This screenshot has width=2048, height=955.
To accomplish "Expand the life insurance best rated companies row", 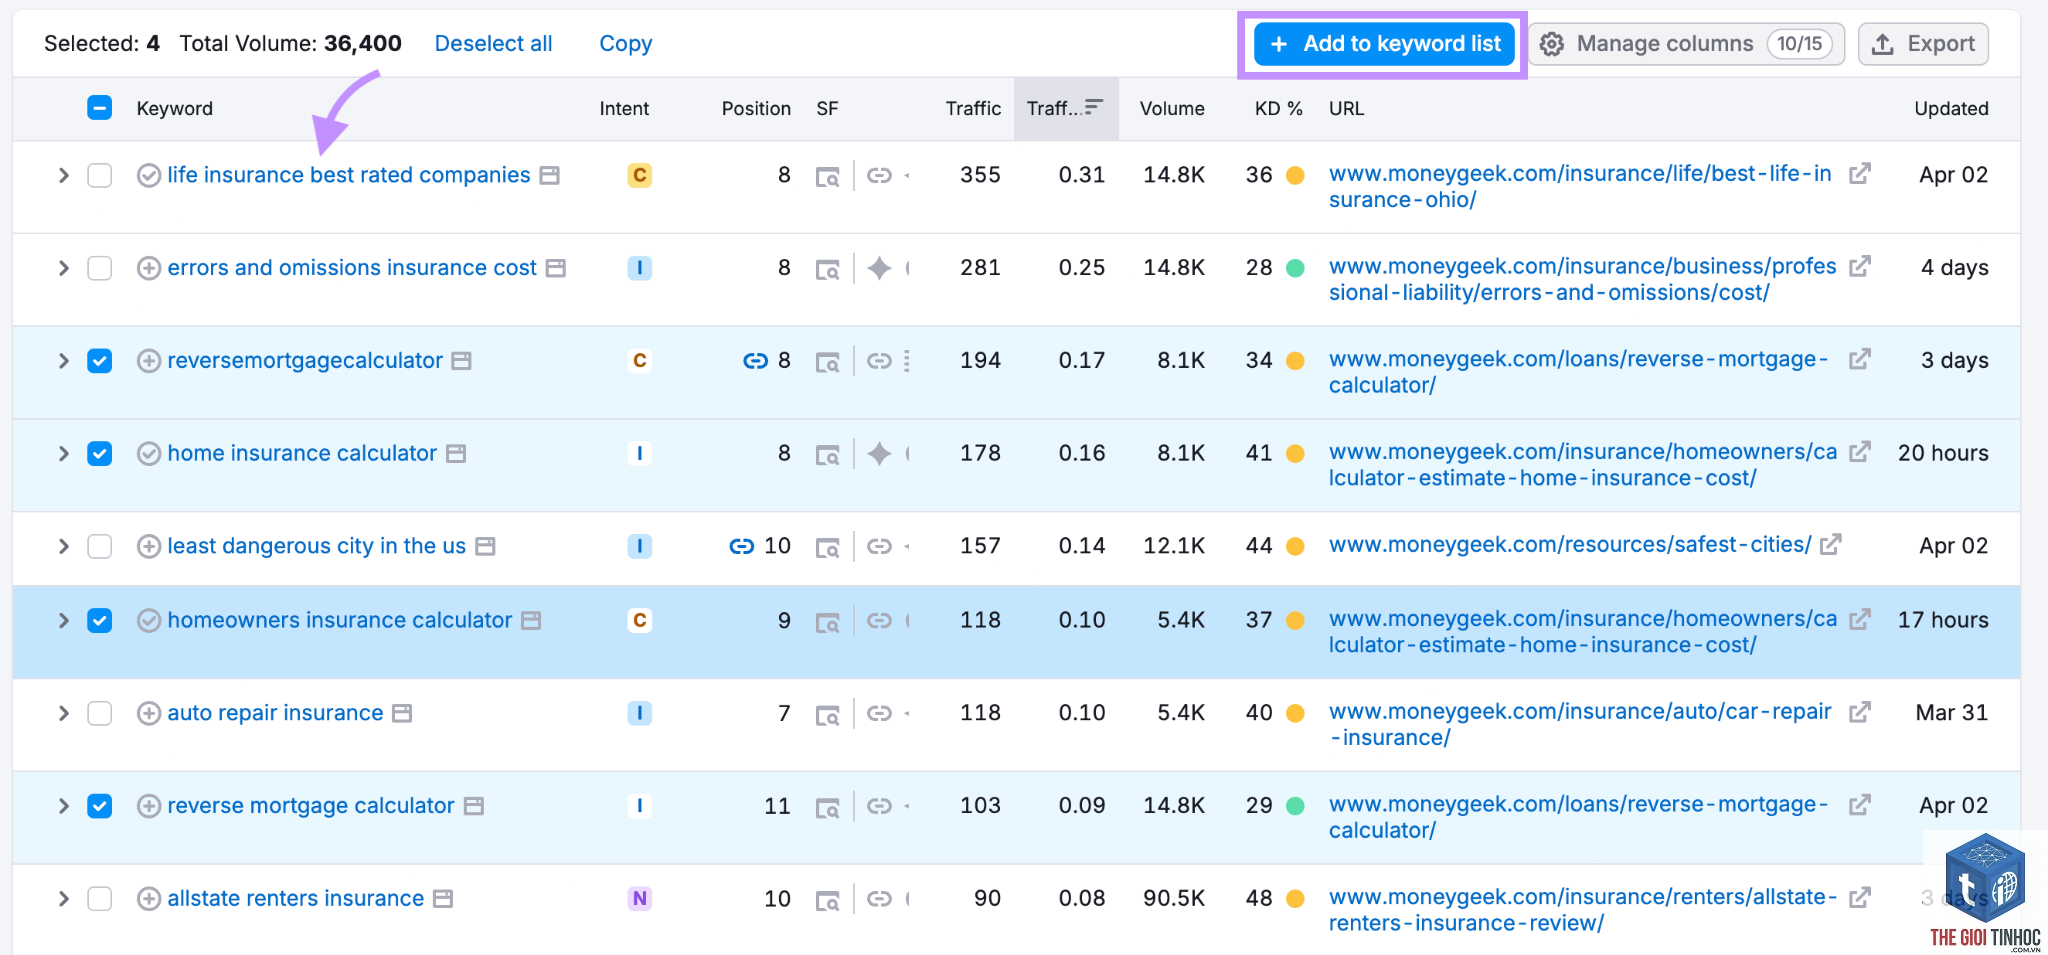I will (x=63, y=175).
